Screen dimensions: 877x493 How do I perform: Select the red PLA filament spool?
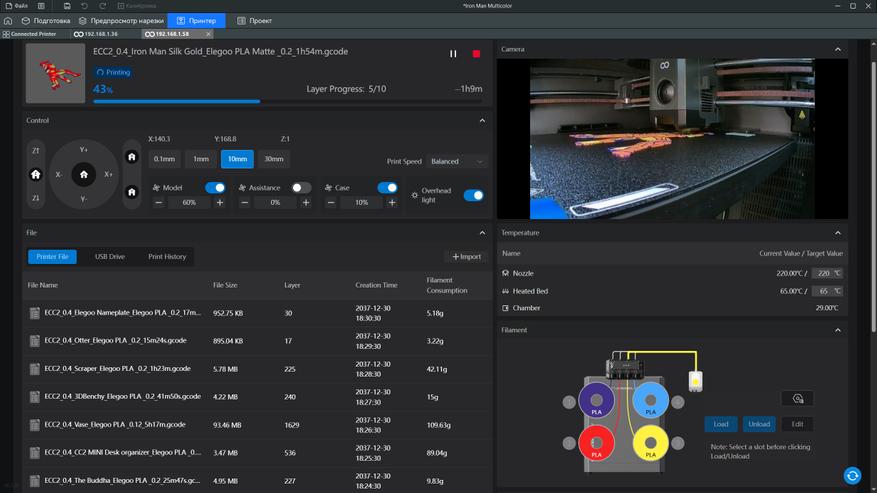597,444
